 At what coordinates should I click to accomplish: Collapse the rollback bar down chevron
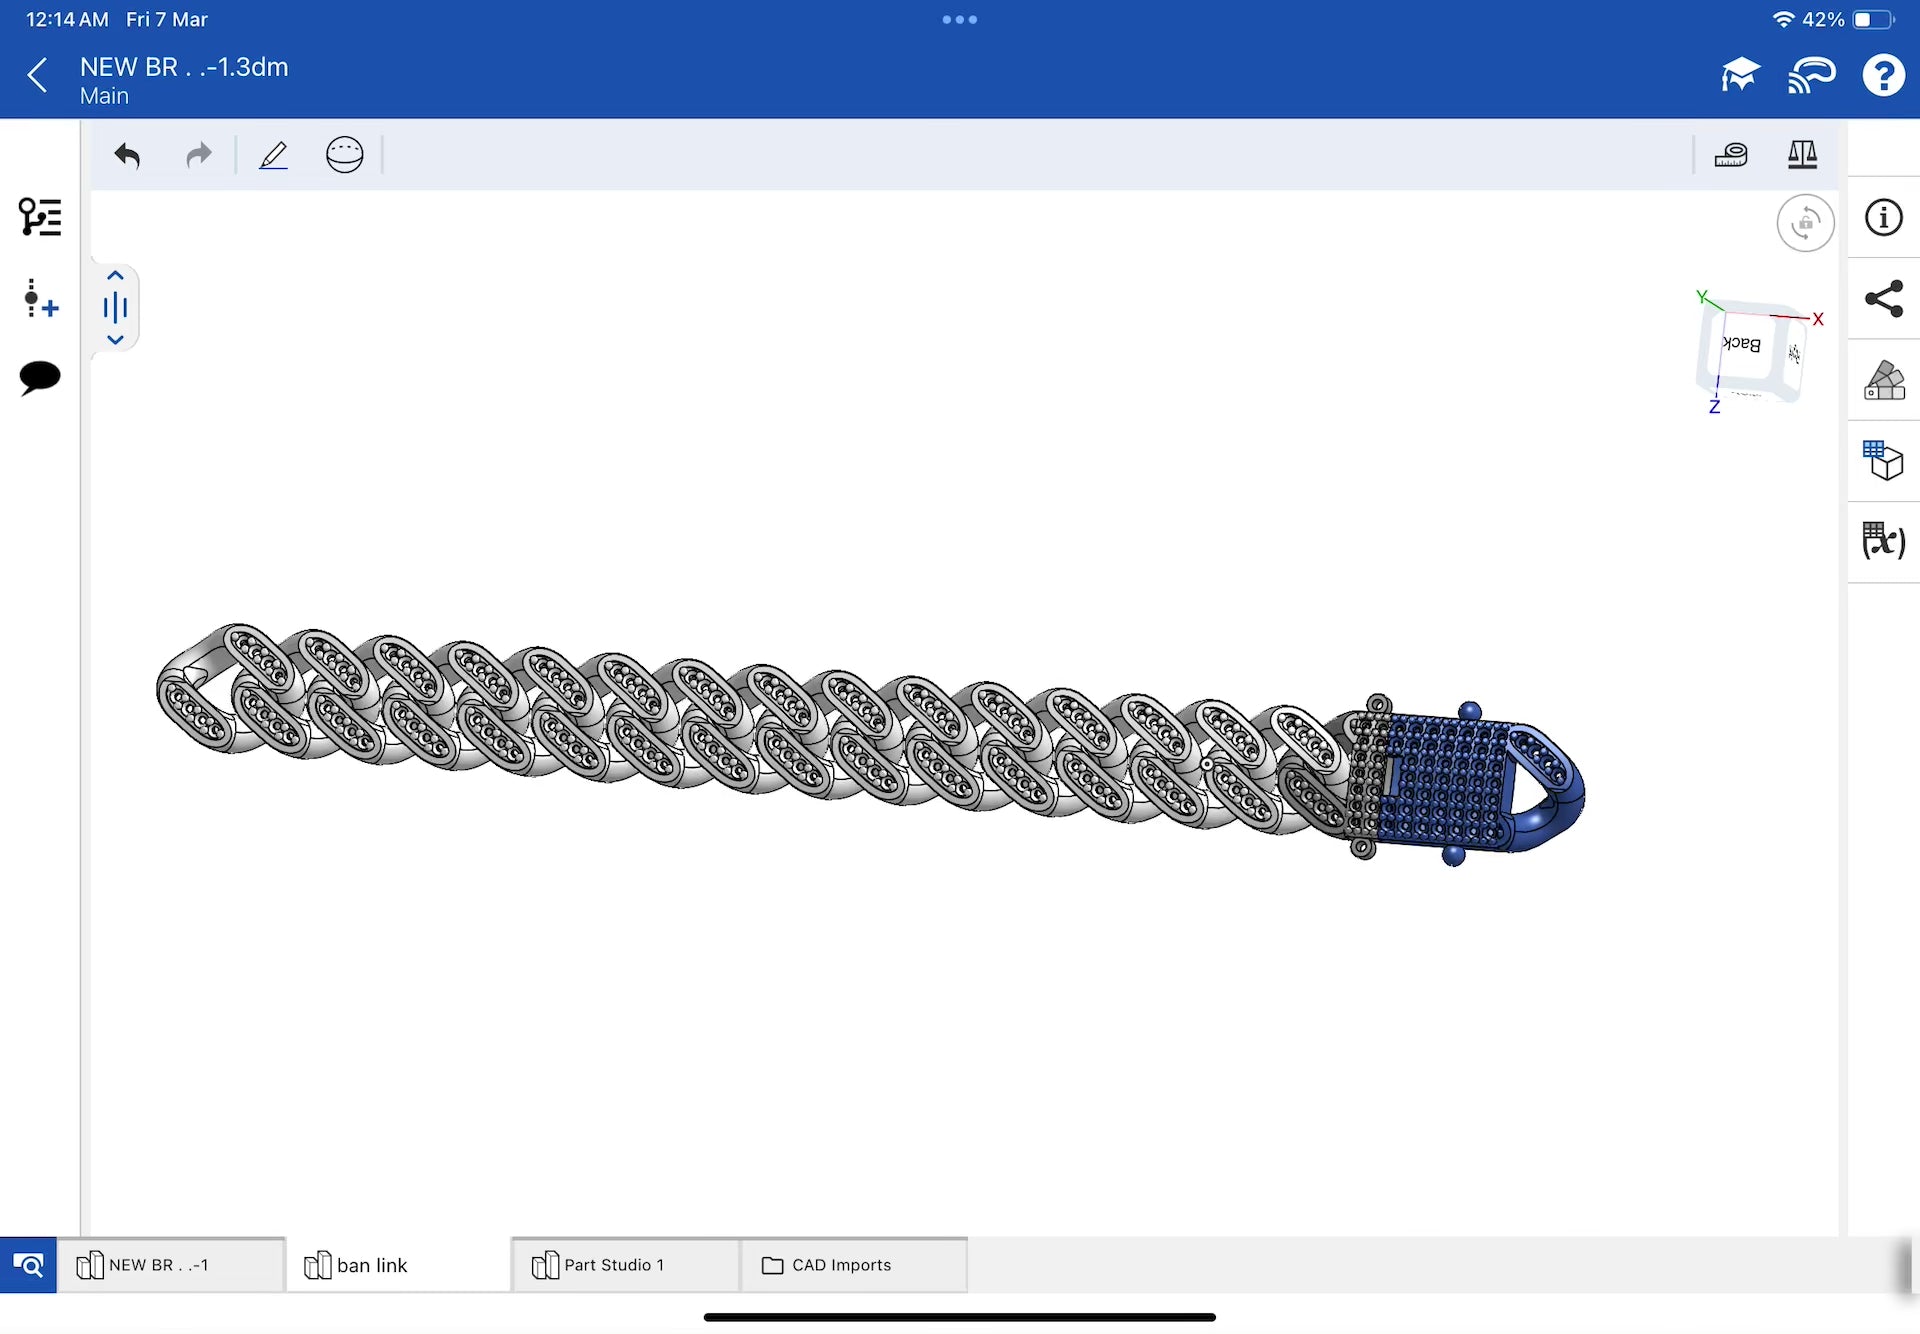pyautogui.click(x=115, y=340)
